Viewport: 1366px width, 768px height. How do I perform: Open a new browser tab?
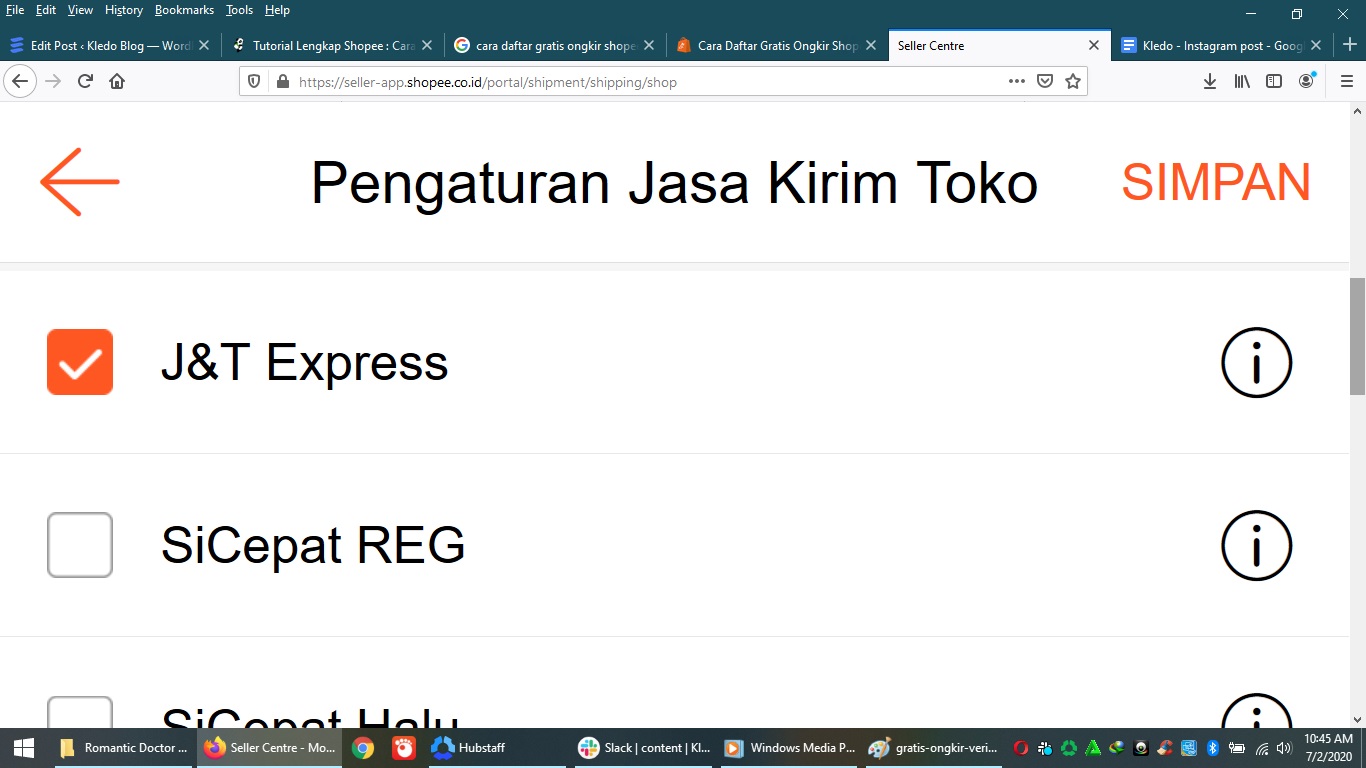(x=1350, y=45)
